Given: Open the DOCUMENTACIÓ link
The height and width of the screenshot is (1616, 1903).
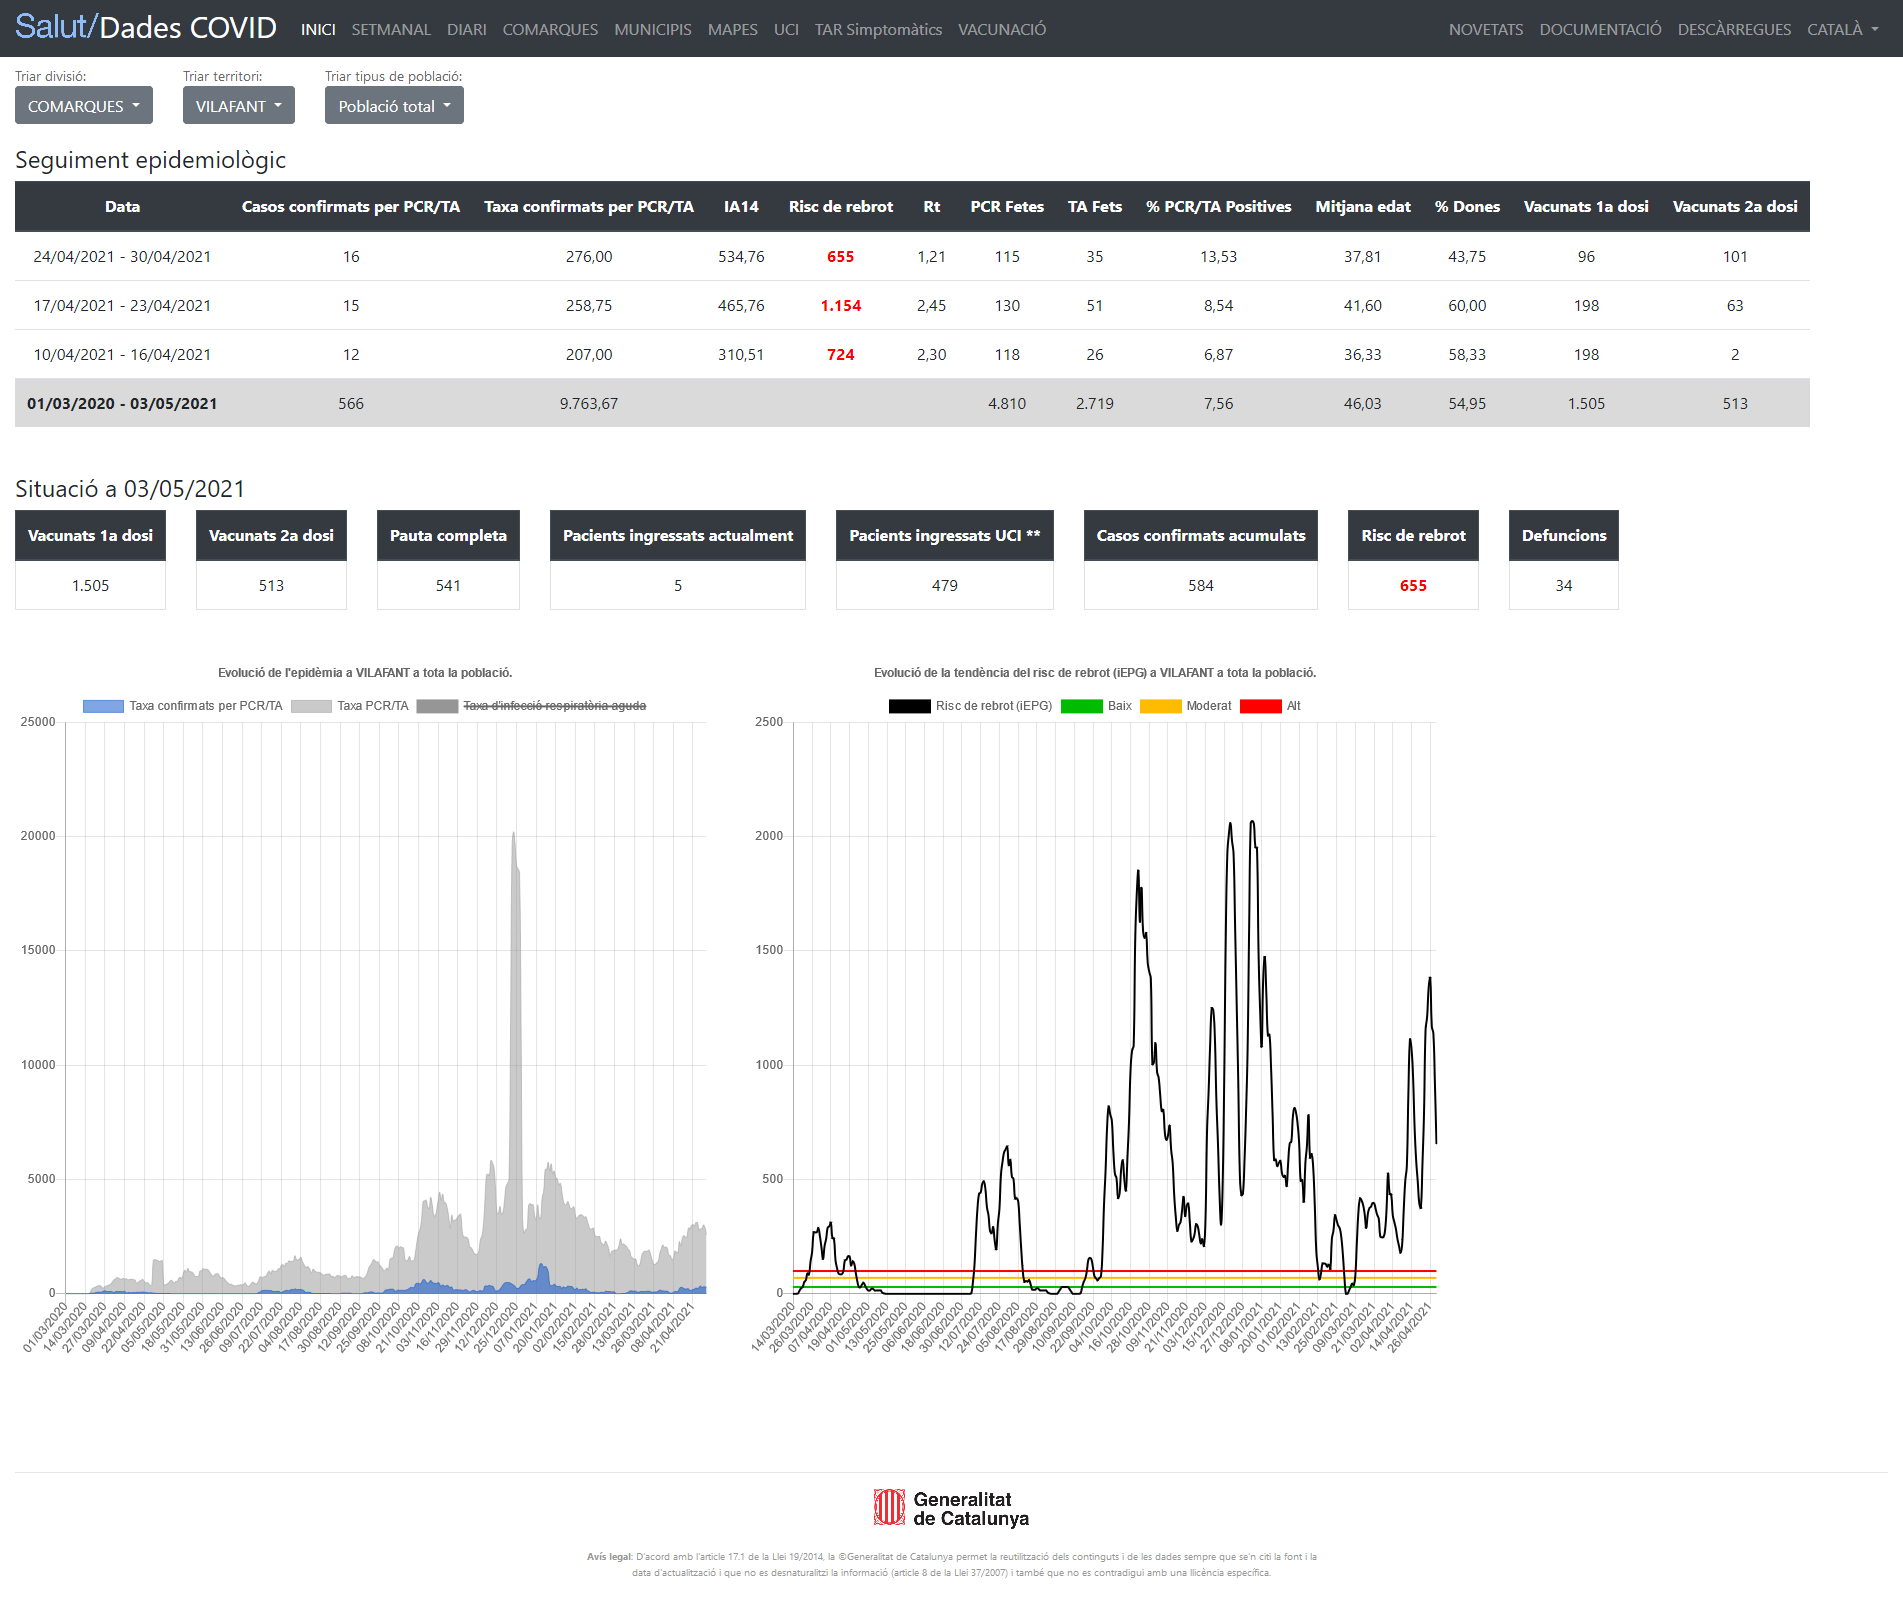Looking at the screenshot, I should point(1600,29).
